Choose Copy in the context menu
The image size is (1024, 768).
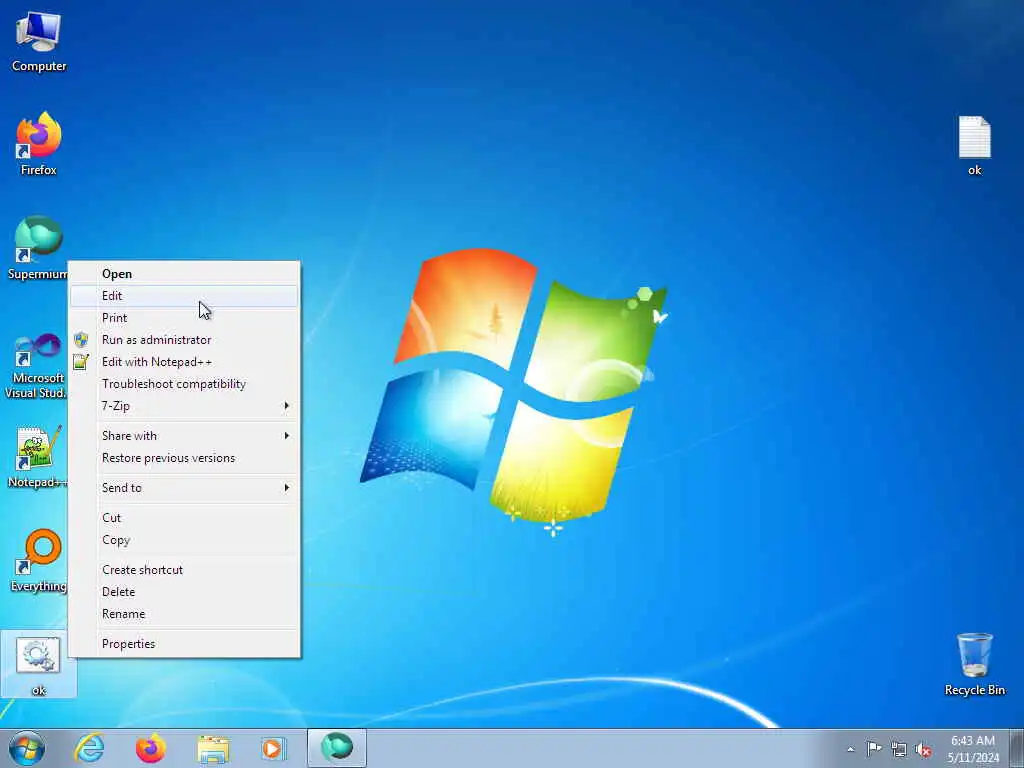point(184,540)
